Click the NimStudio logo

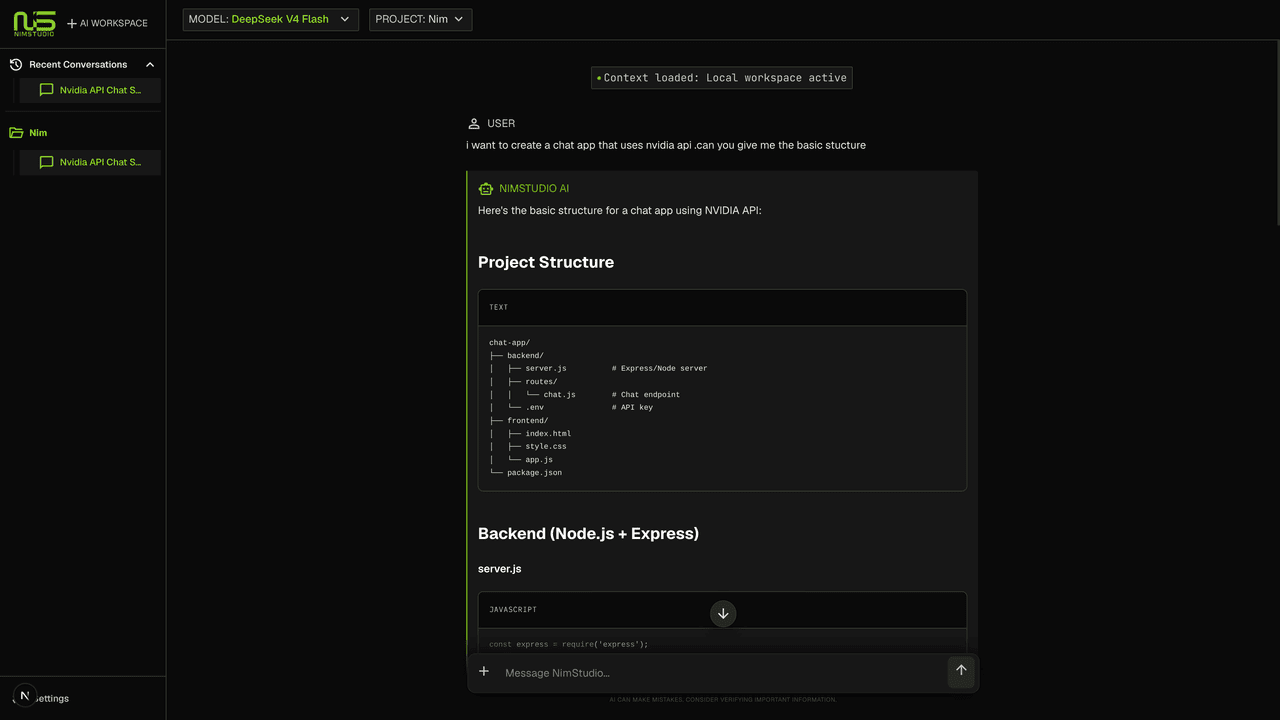click(34, 23)
